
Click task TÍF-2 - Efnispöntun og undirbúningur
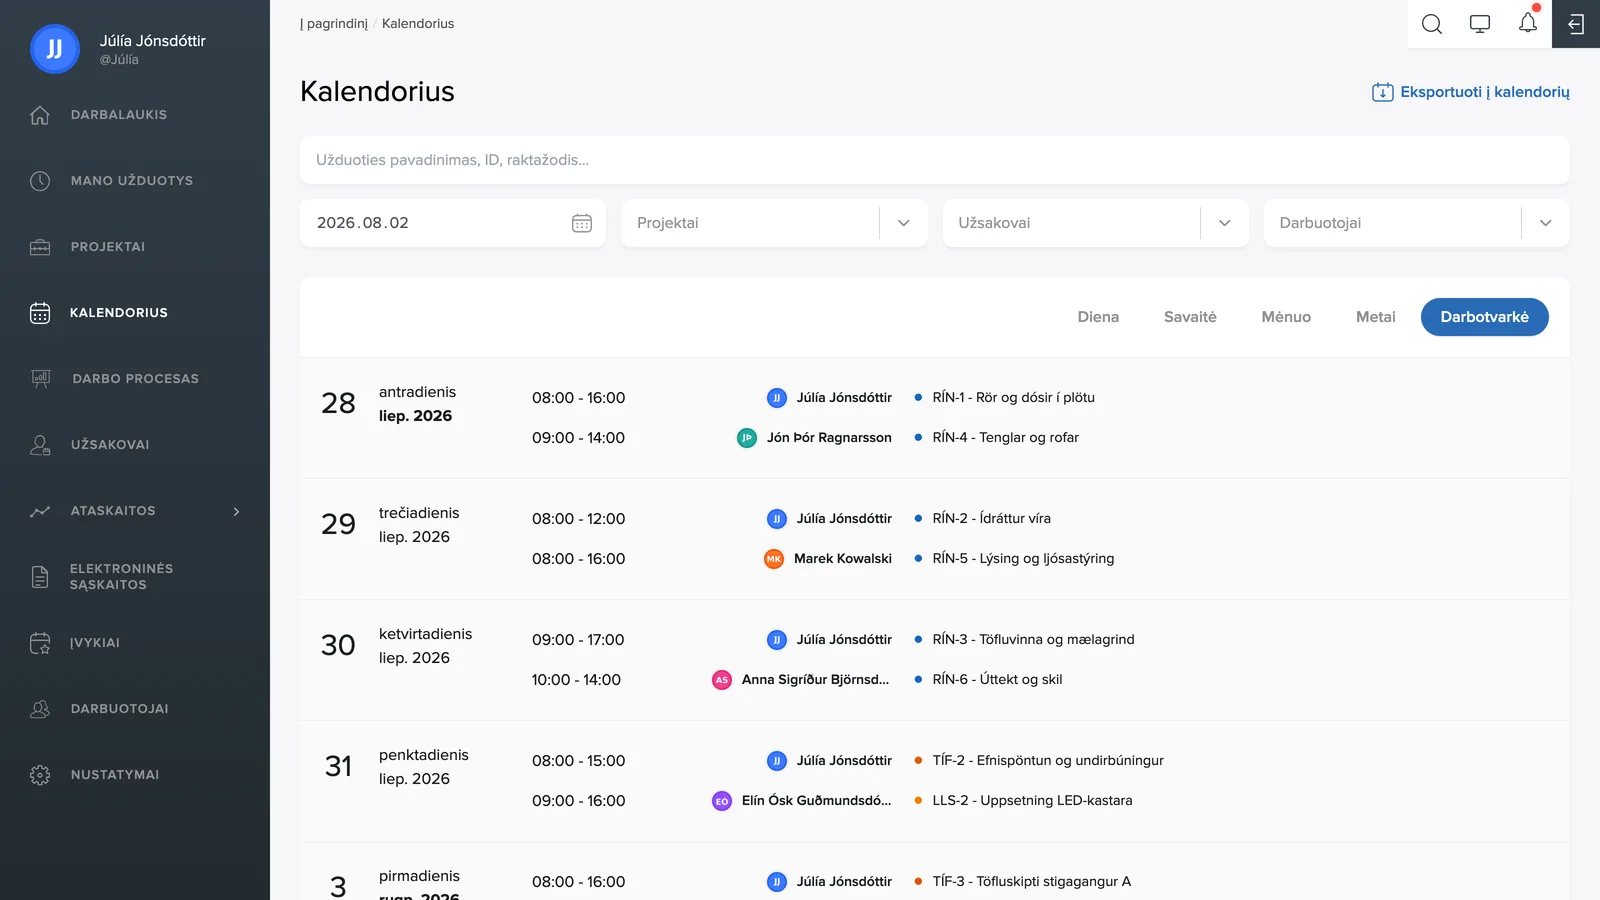tap(1048, 761)
